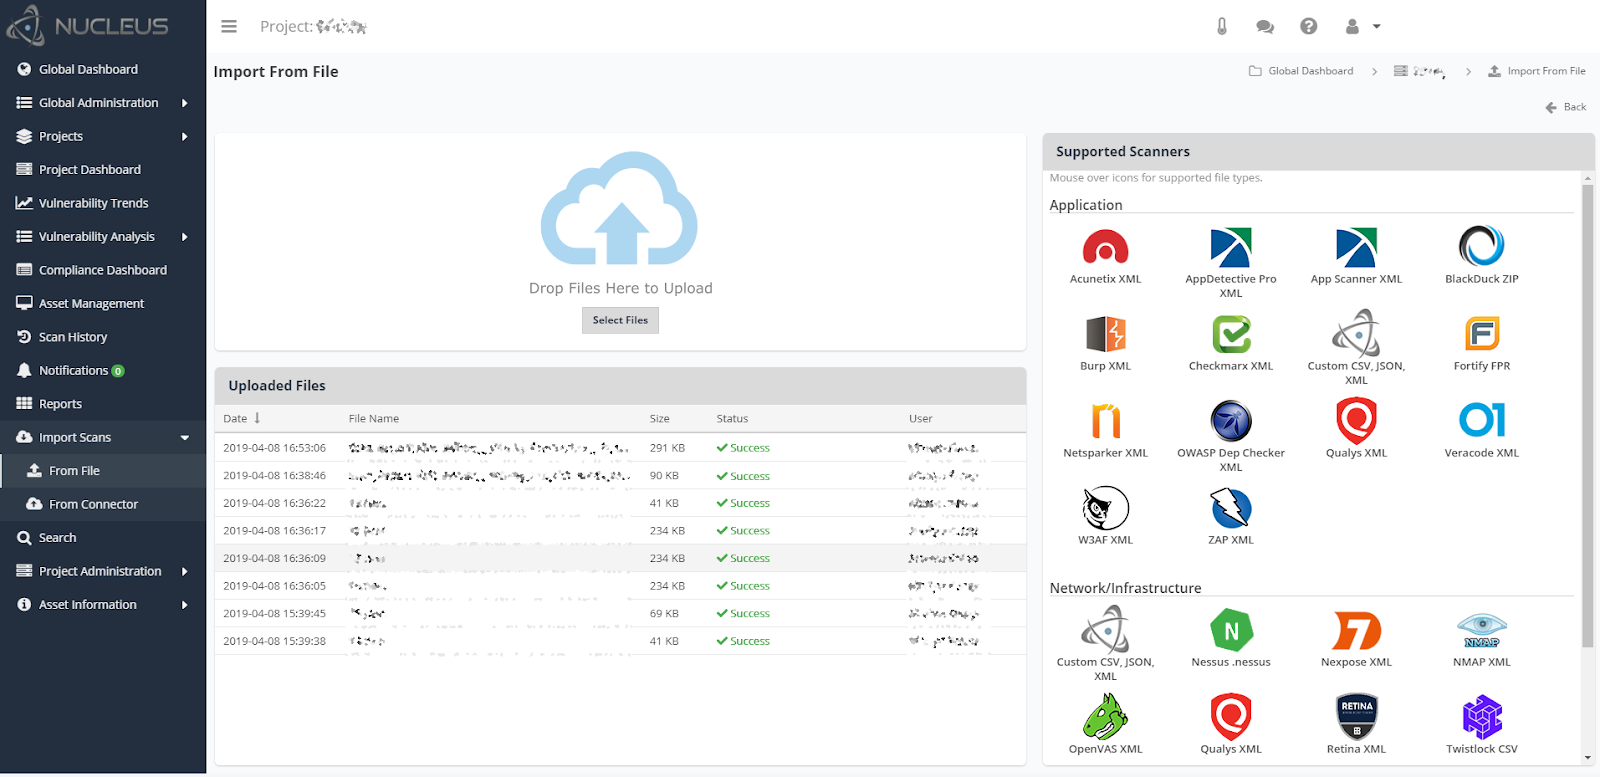Screen dimensions: 1600x777
Task: Click the help question mark icon
Action: (1308, 27)
